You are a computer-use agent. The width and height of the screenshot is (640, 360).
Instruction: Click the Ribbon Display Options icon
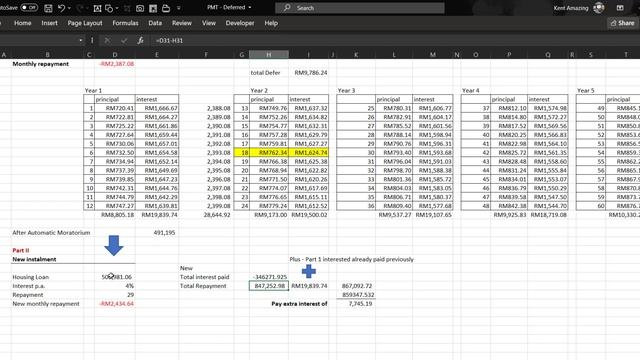pyautogui.click(x=620, y=8)
